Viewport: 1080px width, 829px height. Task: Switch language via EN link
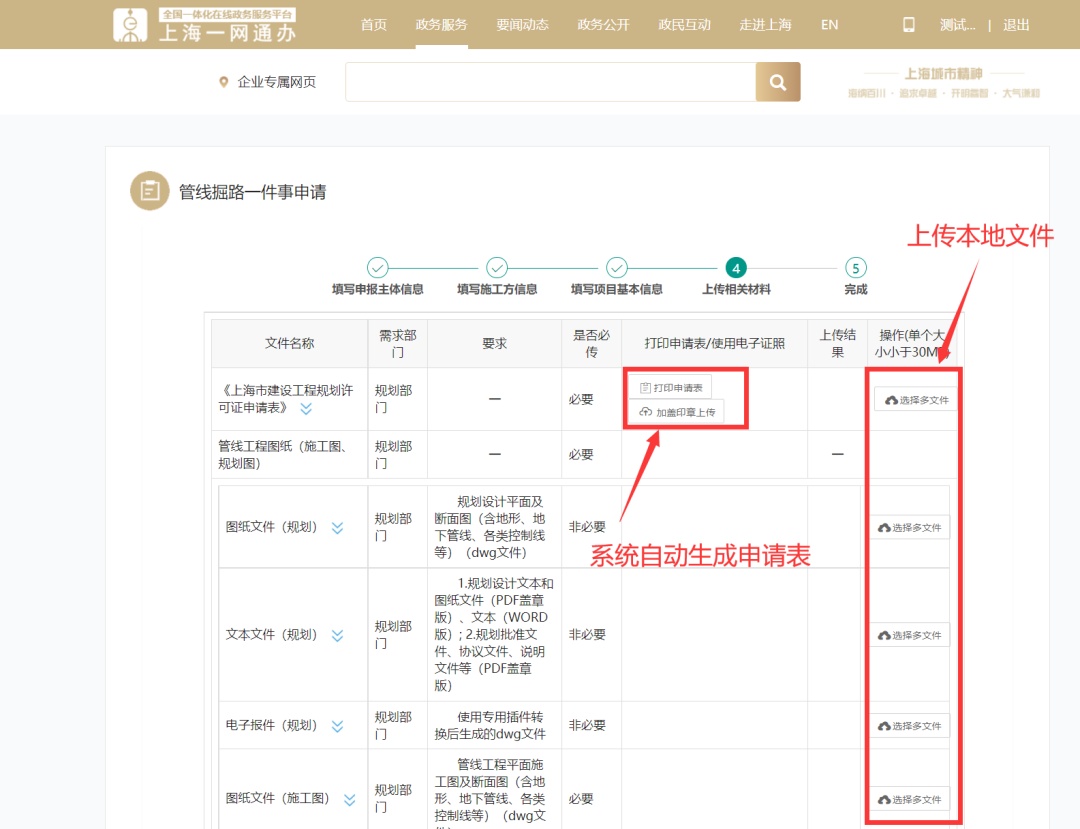(829, 25)
